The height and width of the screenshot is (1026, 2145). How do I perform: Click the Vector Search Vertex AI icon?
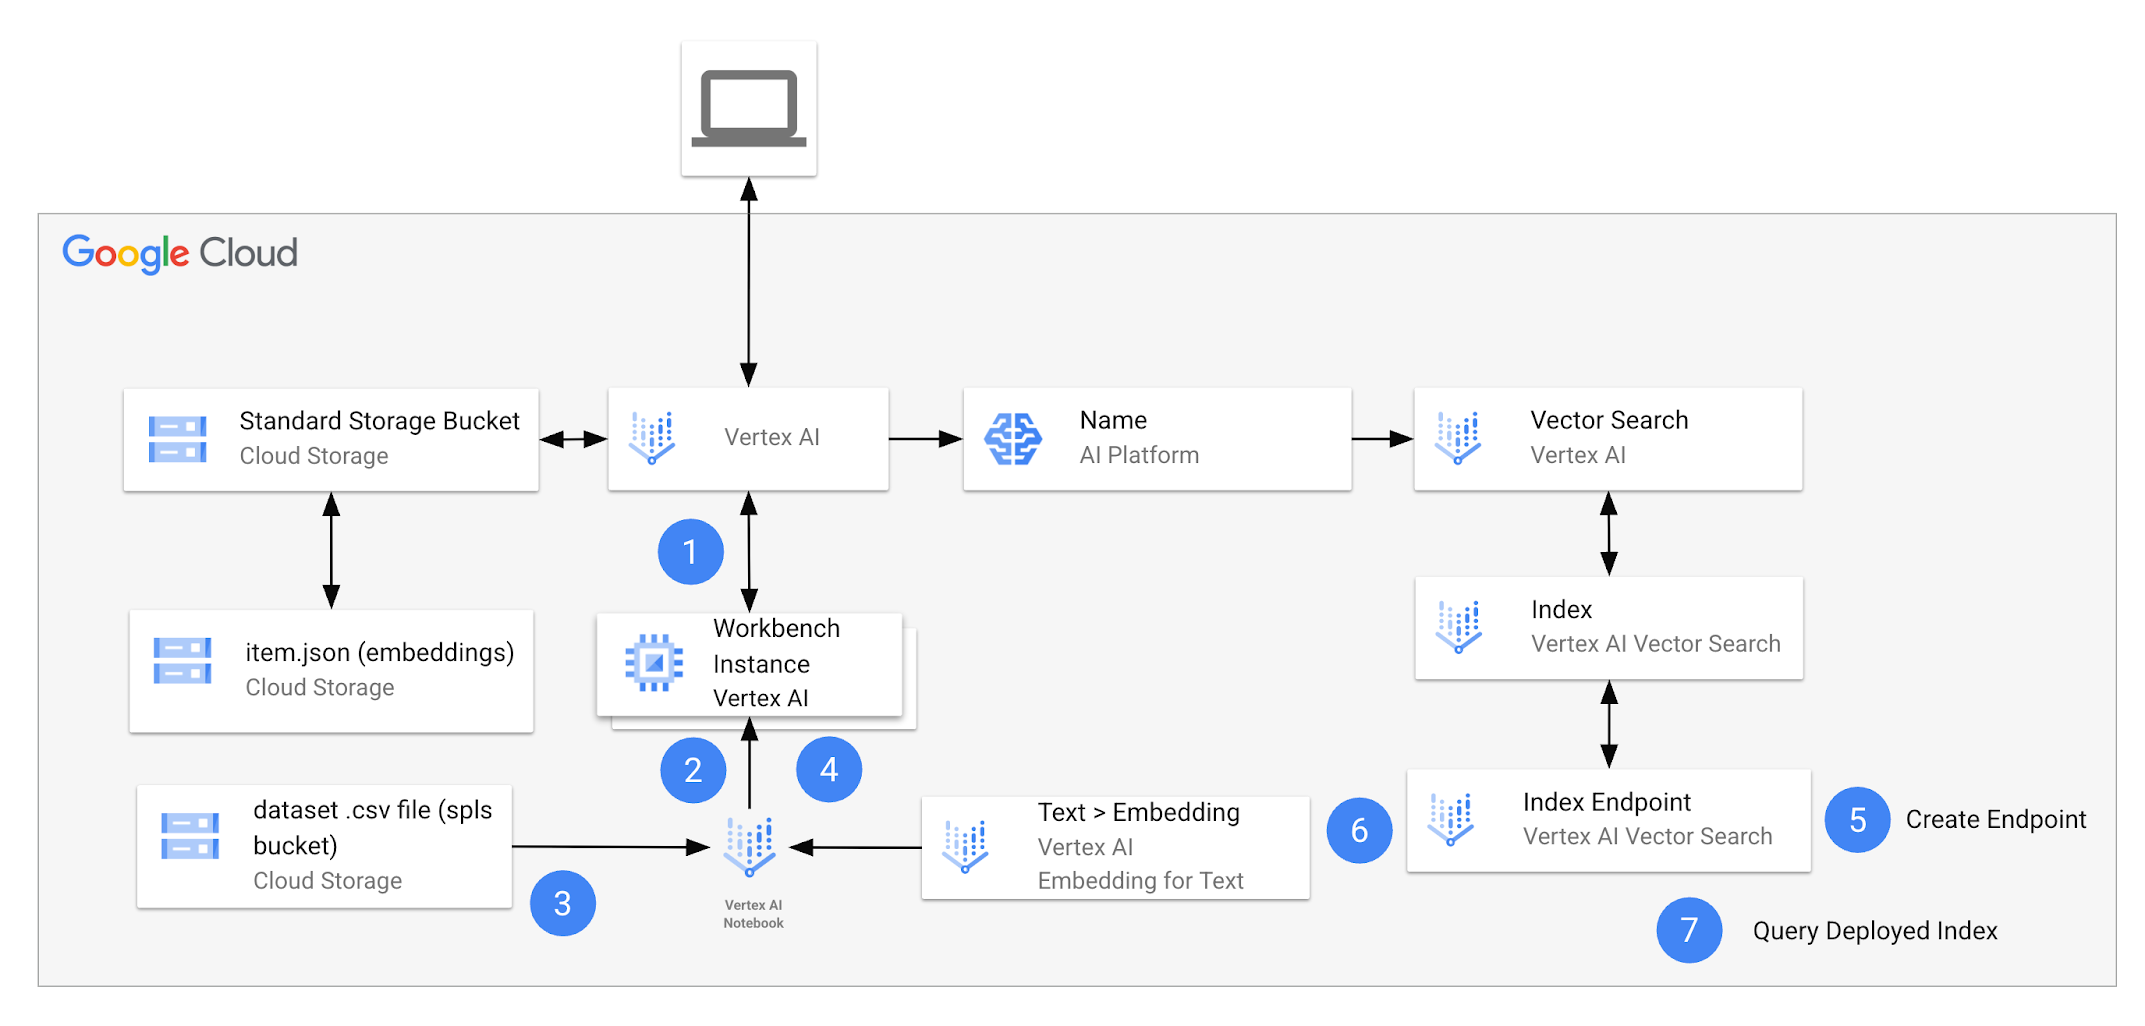tap(1458, 438)
